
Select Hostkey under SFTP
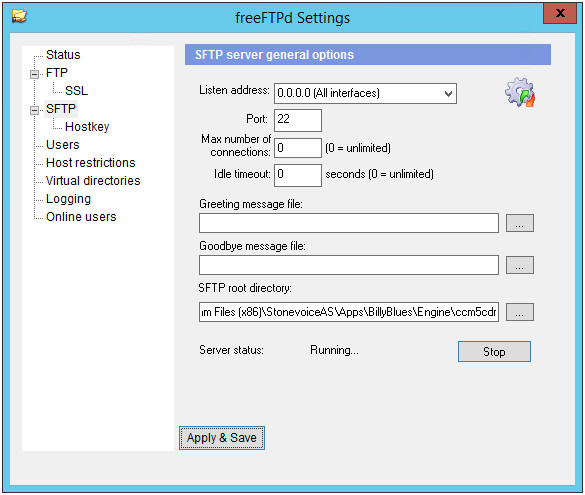[87, 127]
